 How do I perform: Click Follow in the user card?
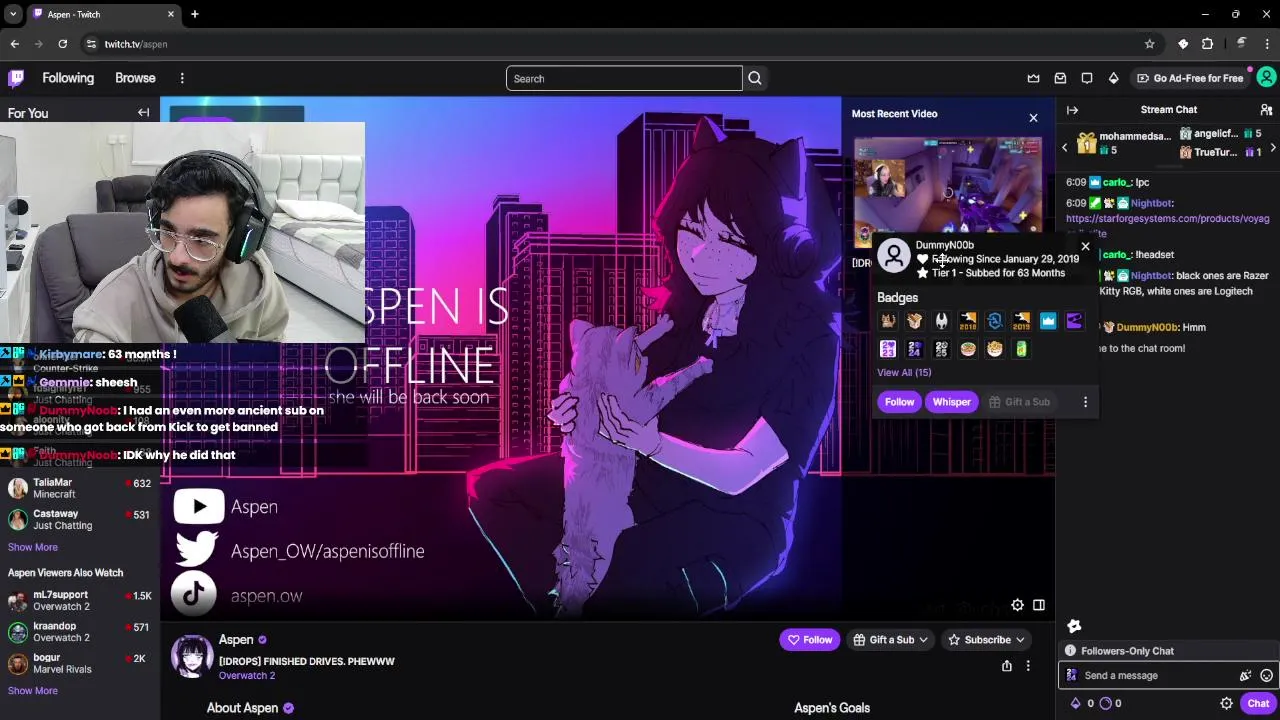(899, 402)
